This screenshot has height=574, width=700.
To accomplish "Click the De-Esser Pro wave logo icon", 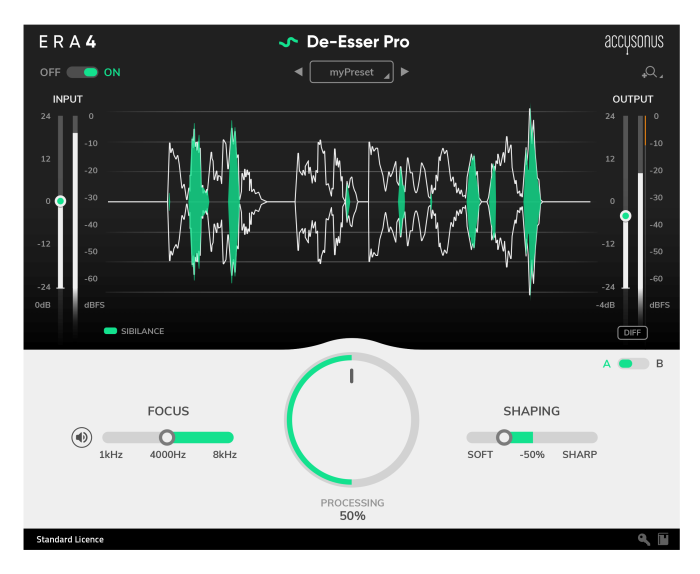I will (288, 42).
